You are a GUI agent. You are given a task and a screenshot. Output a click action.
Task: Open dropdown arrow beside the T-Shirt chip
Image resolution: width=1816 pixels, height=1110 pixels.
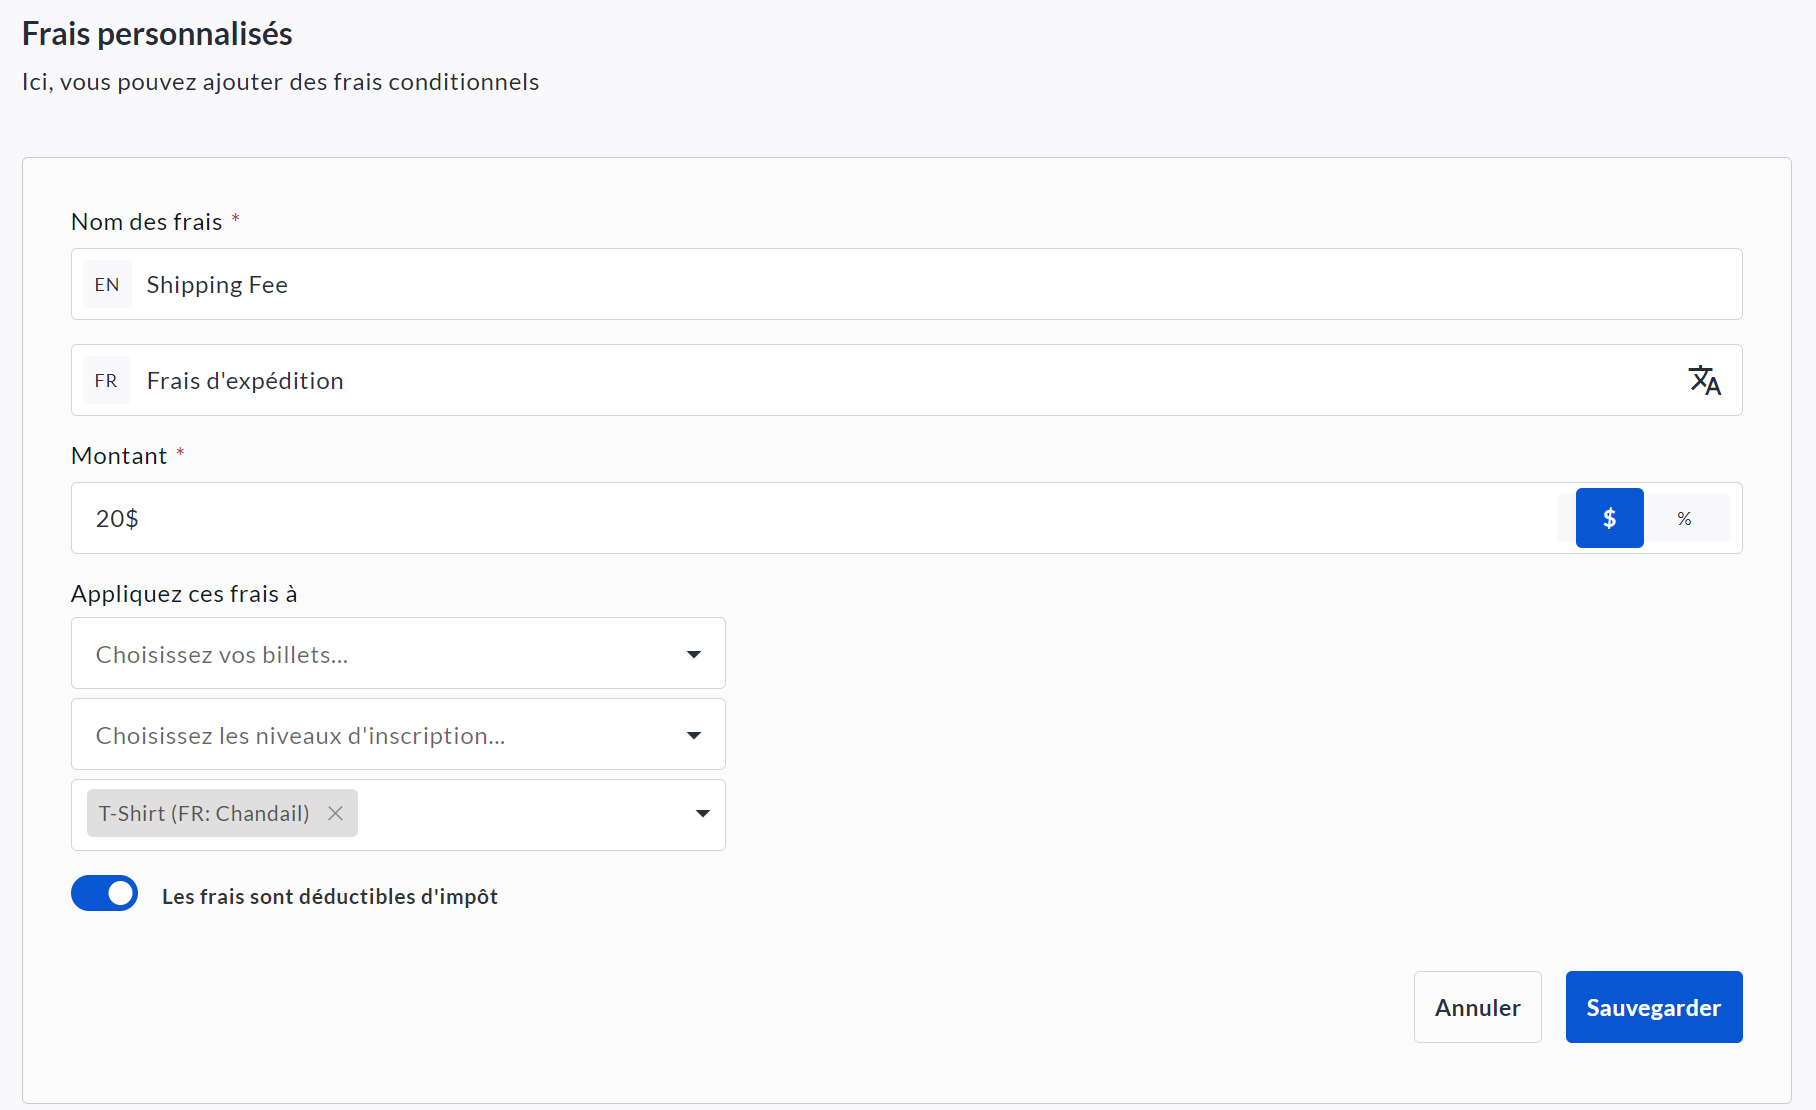702,814
